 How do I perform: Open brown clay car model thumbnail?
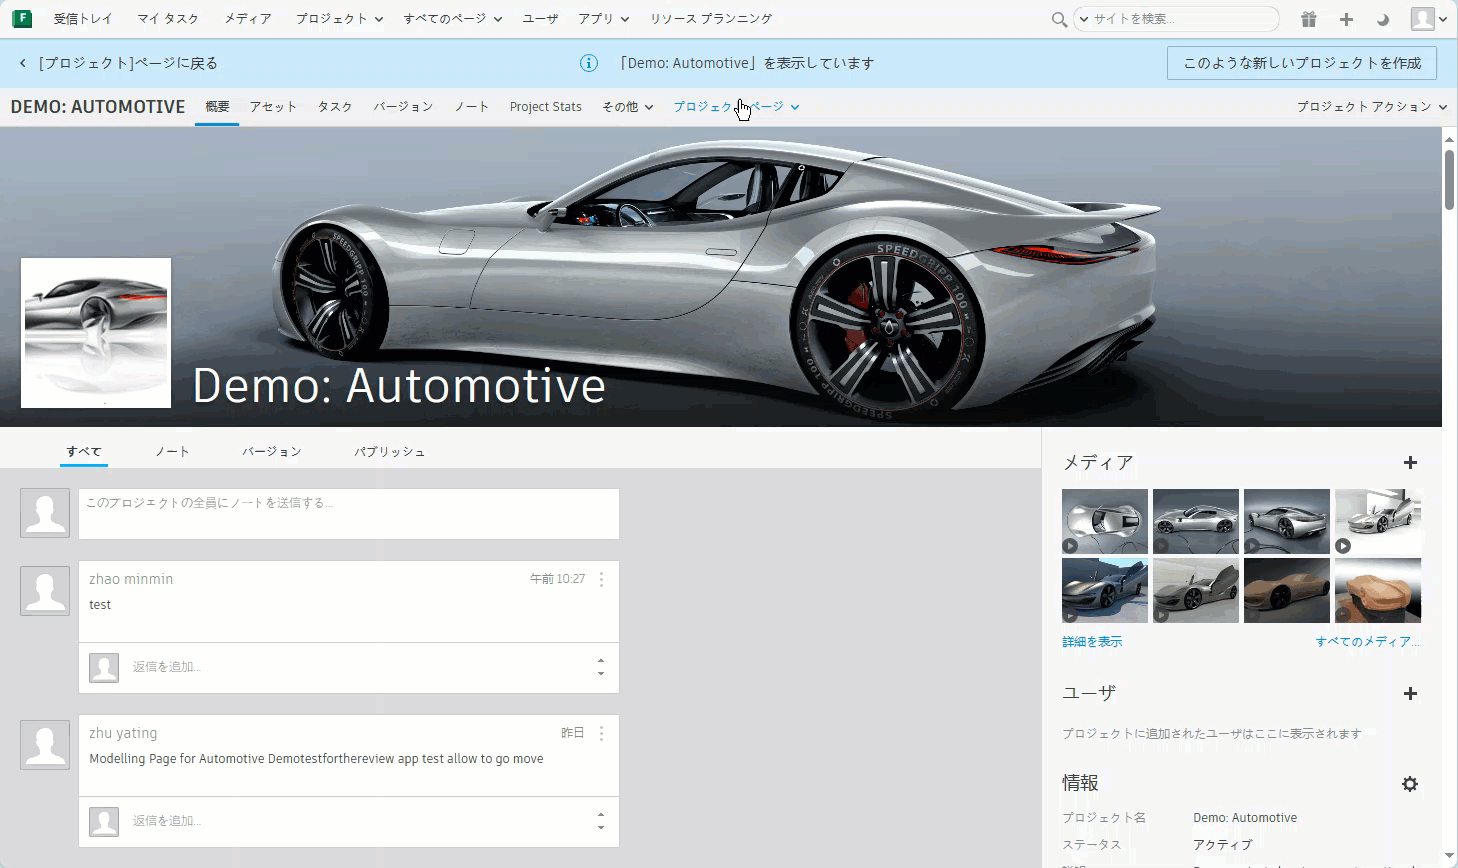[x=1287, y=590]
